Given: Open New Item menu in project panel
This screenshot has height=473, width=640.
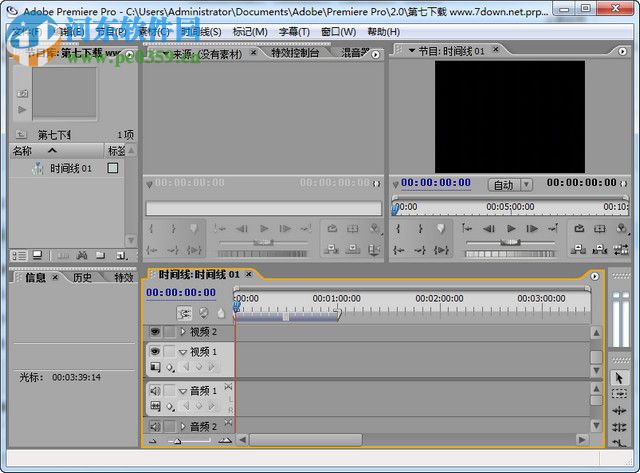Looking at the screenshot, I should tap(122, 256).
